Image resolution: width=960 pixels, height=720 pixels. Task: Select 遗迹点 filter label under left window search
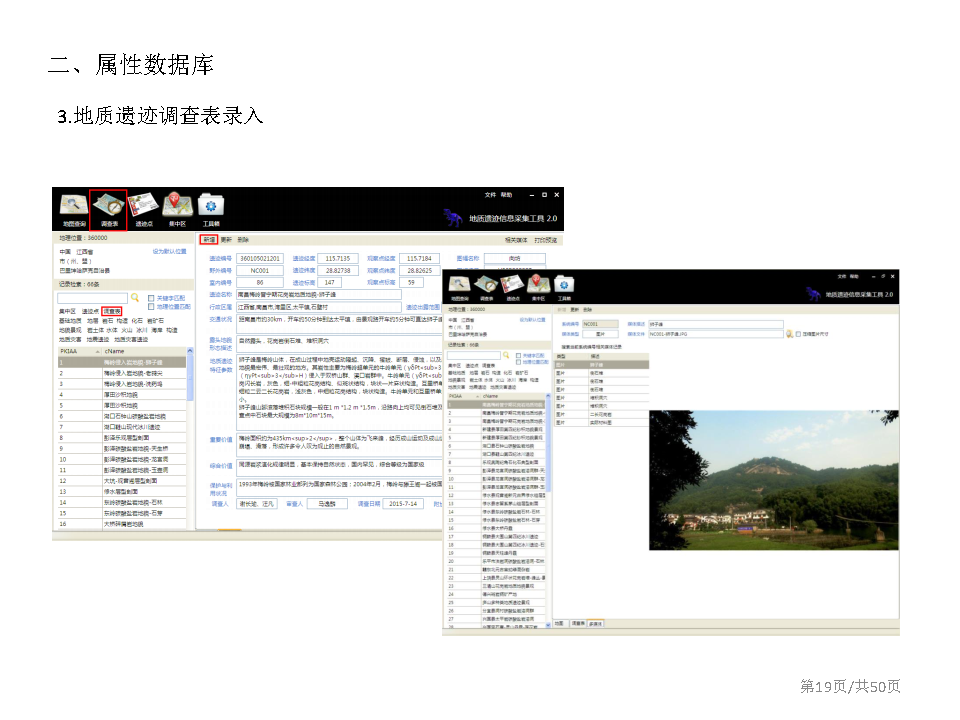pos(90,311)
